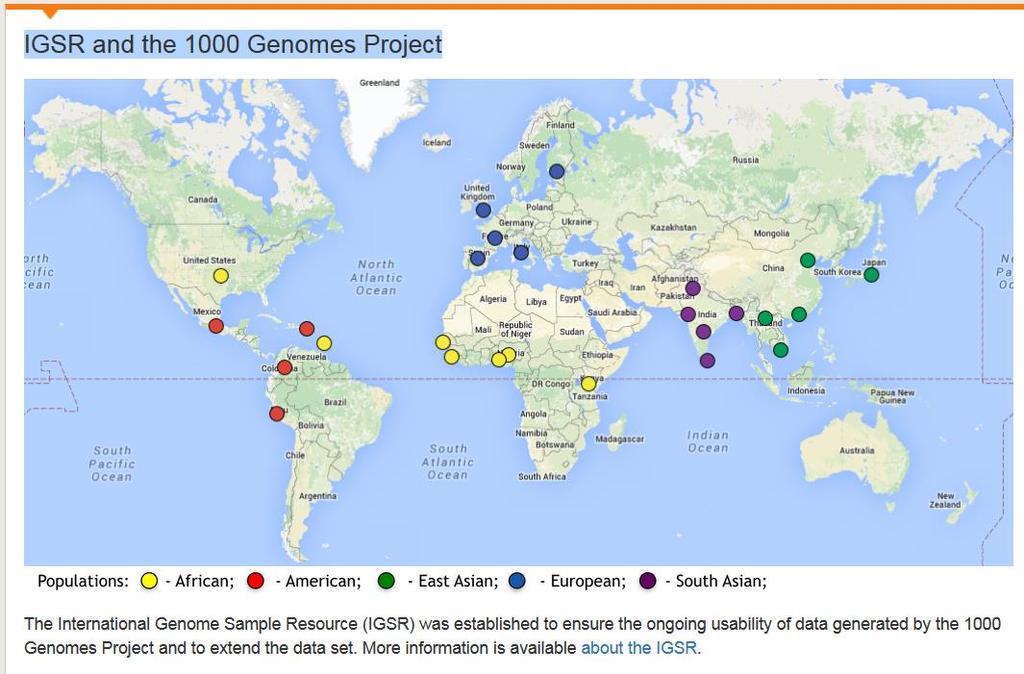Select the green marker on southern China coast
Image resolution: width=1024 pixels, height=674 pixels.
point(799,314)
